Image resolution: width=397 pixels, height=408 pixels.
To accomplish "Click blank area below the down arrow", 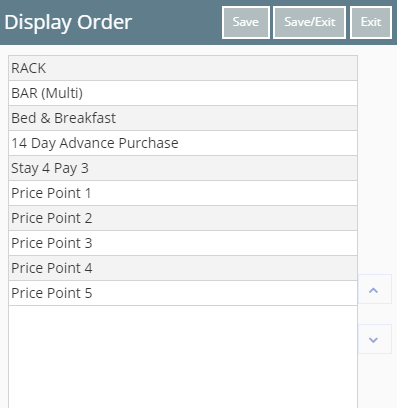I will click(x=377, y=381).
